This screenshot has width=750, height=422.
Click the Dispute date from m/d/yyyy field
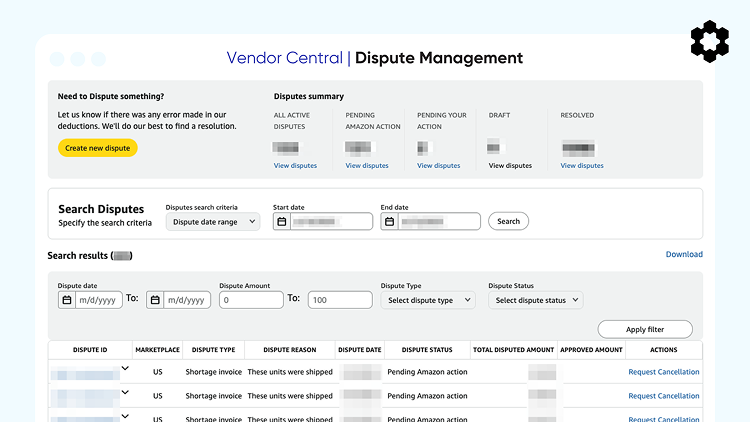pos(99,300)
